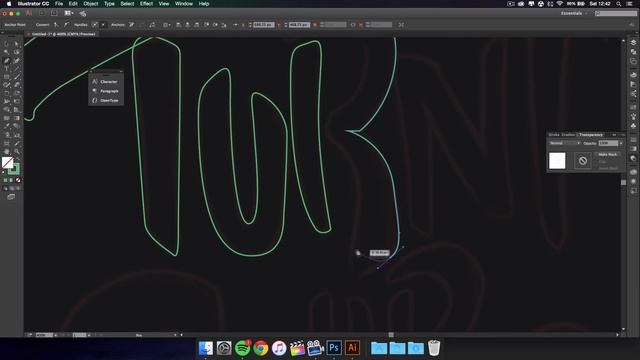Select the Type tool
Viewport: 640px width, 360px height.
point(7,69)
